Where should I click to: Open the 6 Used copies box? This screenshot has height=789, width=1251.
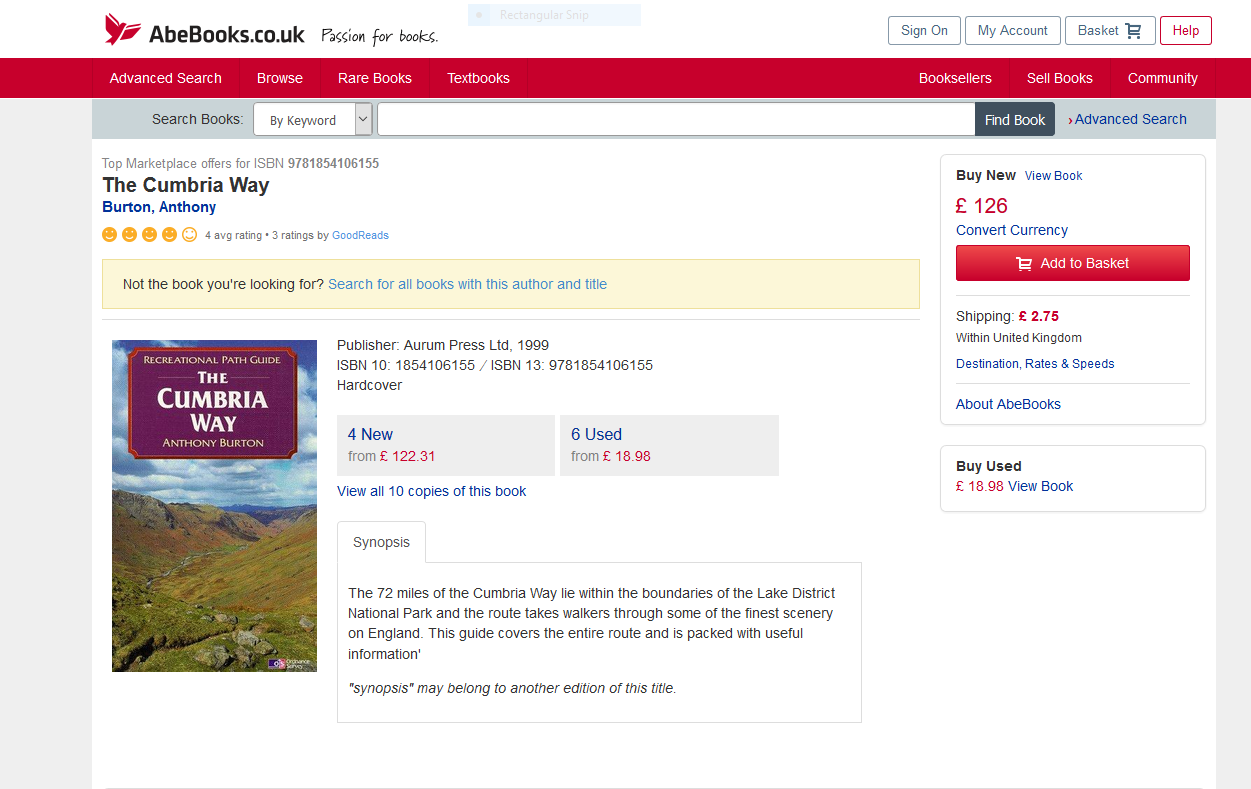(668, 445)
